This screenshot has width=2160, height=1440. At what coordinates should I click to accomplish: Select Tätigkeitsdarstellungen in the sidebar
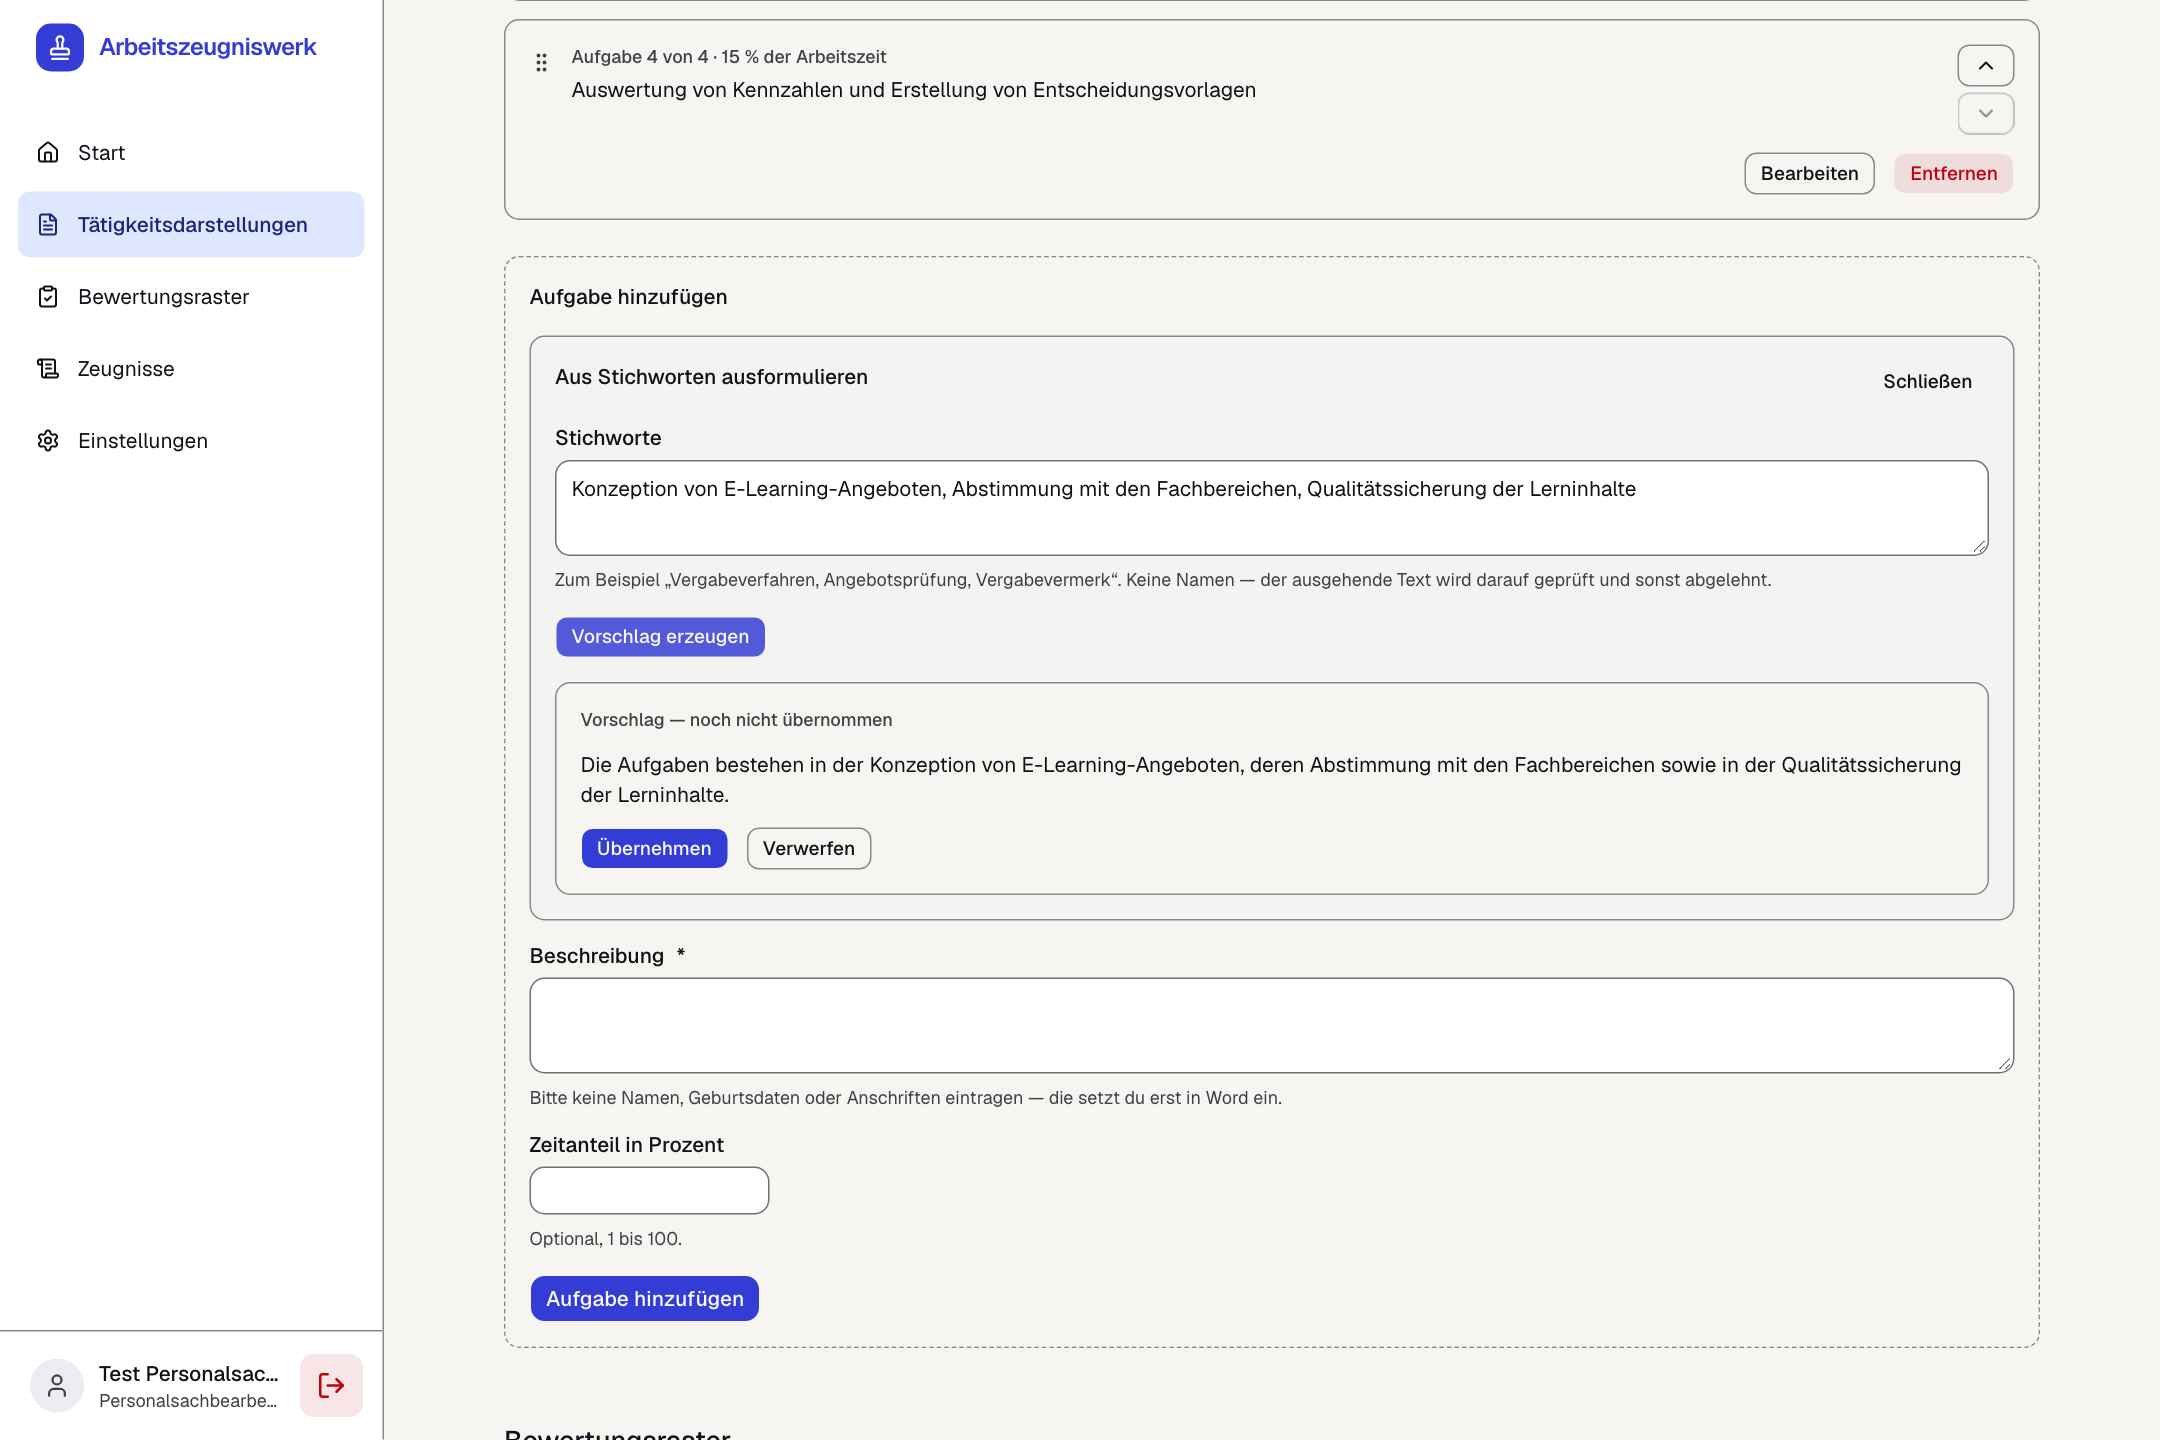(191, 224)
